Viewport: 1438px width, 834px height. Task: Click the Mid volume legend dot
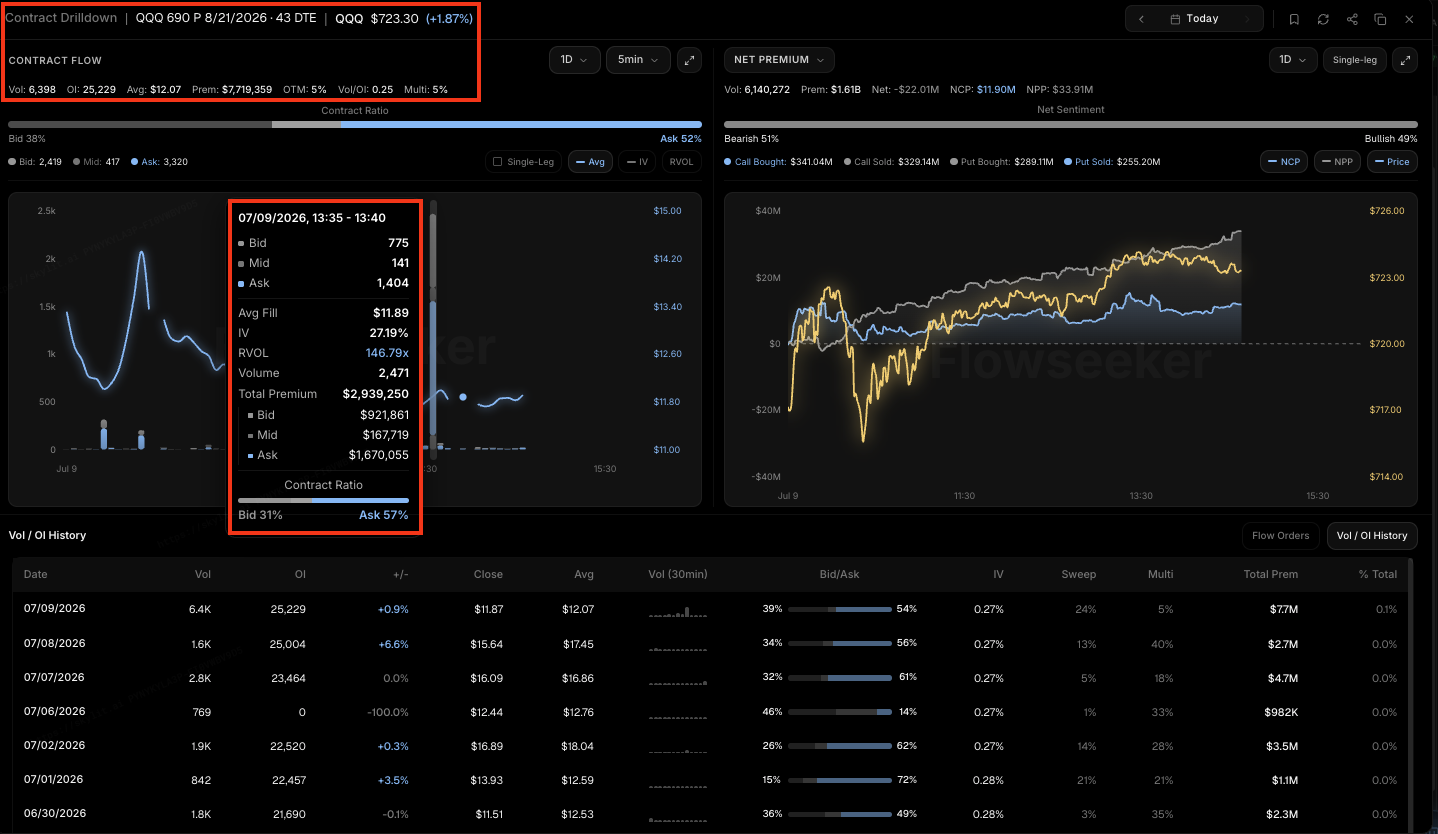pyautogui.click(x=77, y=162)
